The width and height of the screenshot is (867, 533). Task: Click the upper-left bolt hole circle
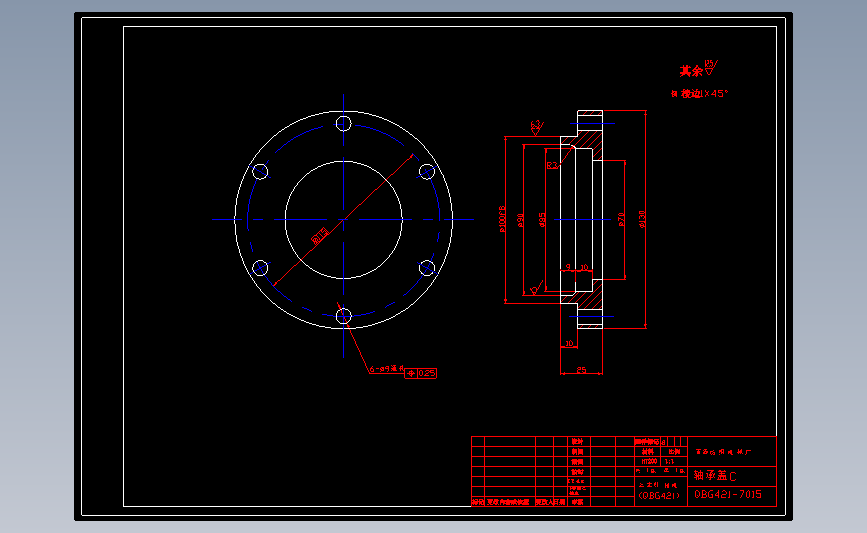click(x=260, y=171)
